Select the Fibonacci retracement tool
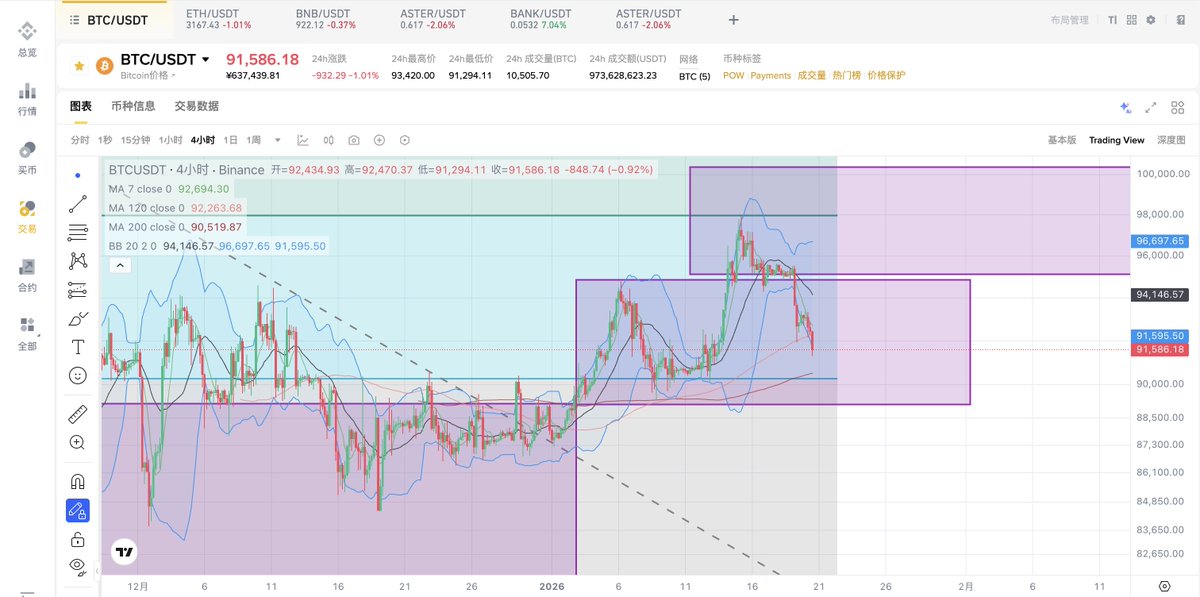The height and width of the screenshot is (597, 1200). click(78, 233)
